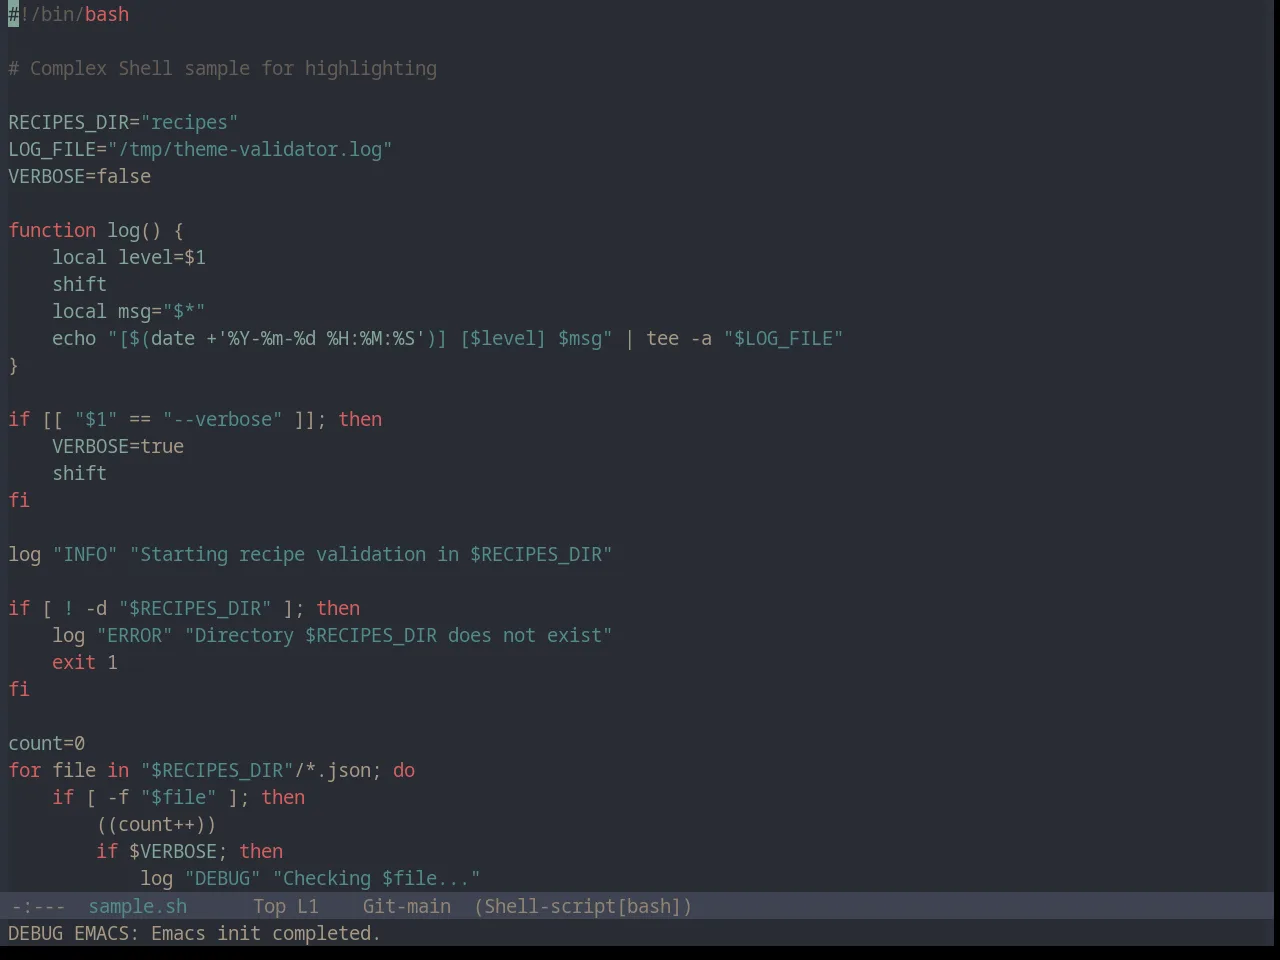Click the L1 line number indicator

(307, 906)
